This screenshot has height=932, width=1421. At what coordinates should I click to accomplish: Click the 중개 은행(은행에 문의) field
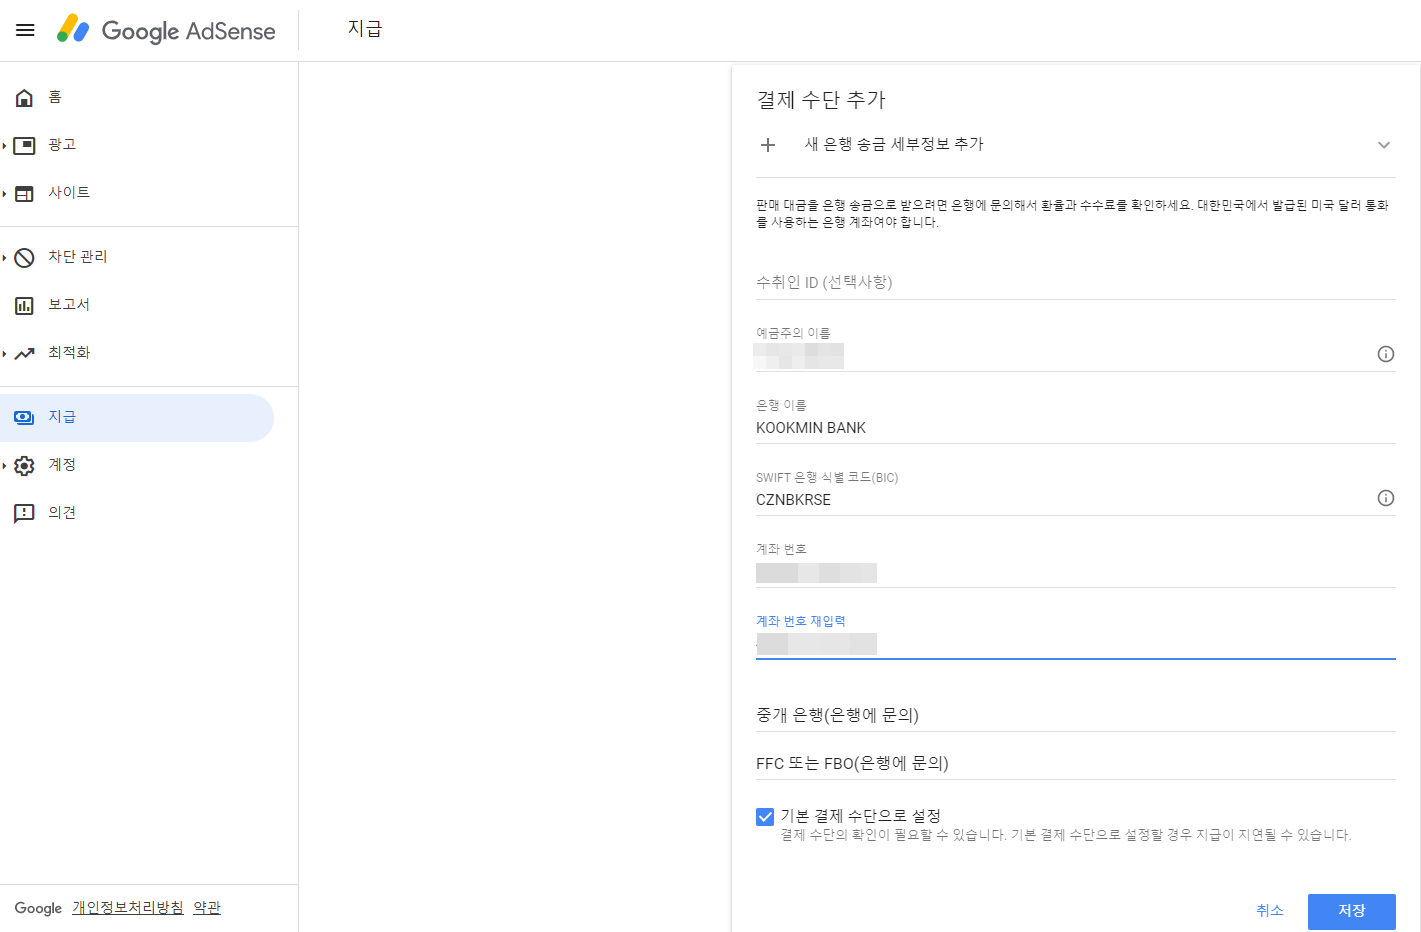1076,715
